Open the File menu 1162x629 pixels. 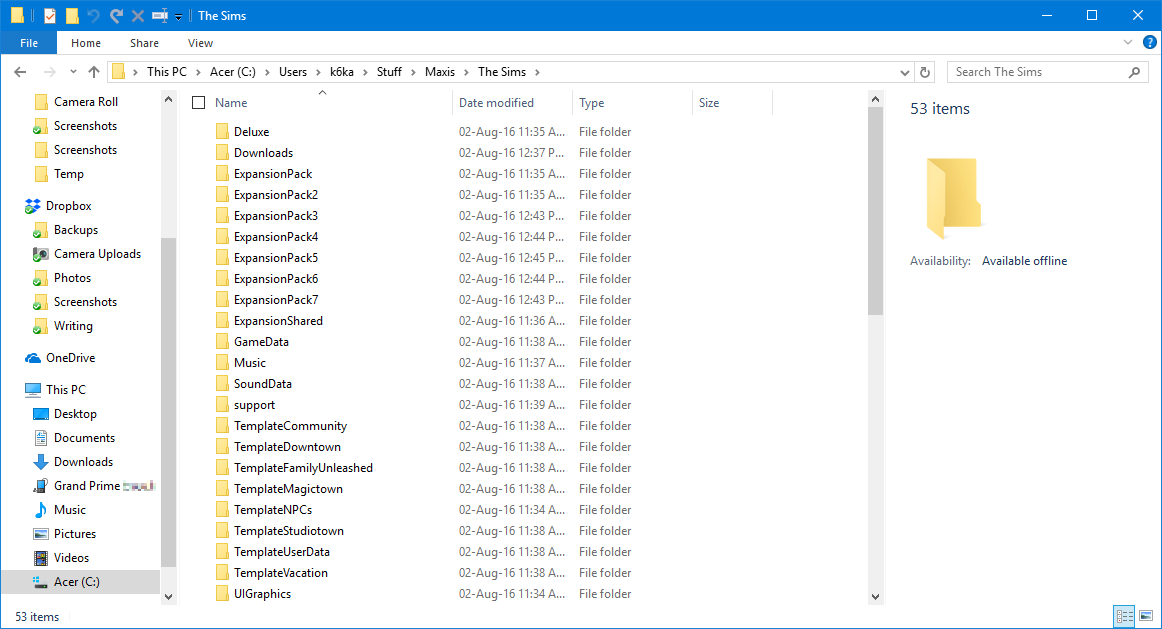[29, 43]
